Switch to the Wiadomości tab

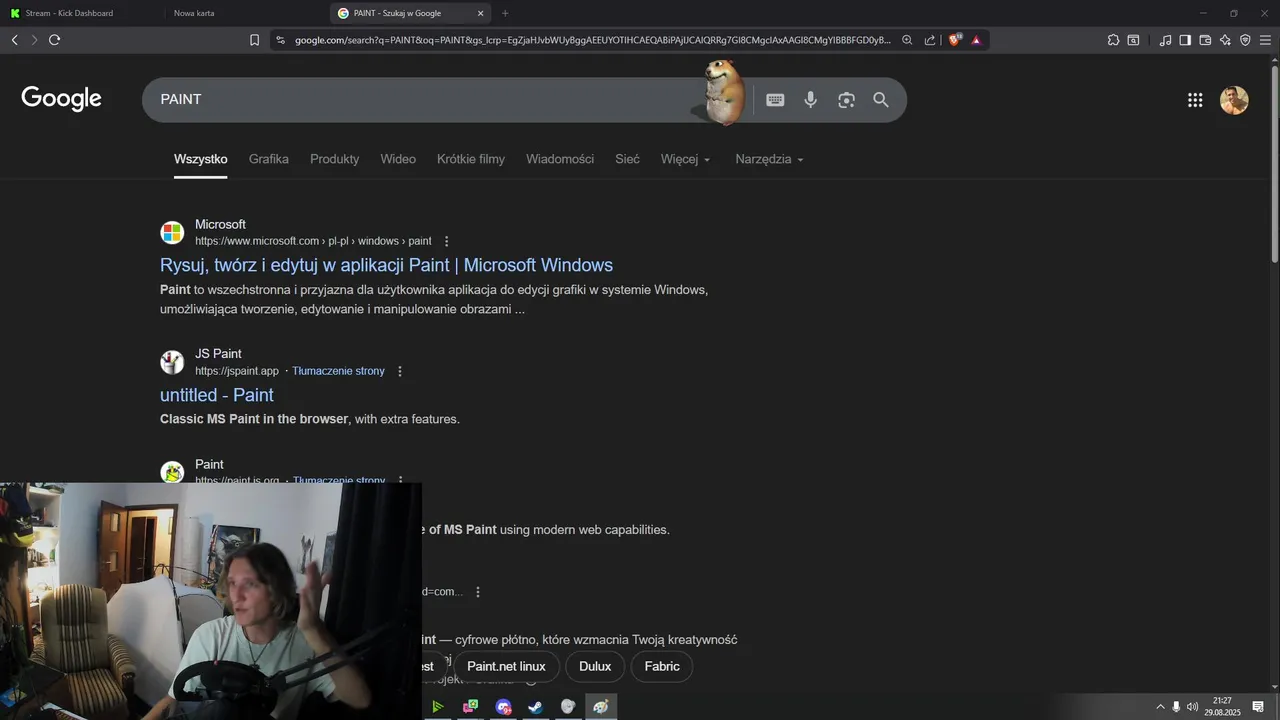(560, 159)
